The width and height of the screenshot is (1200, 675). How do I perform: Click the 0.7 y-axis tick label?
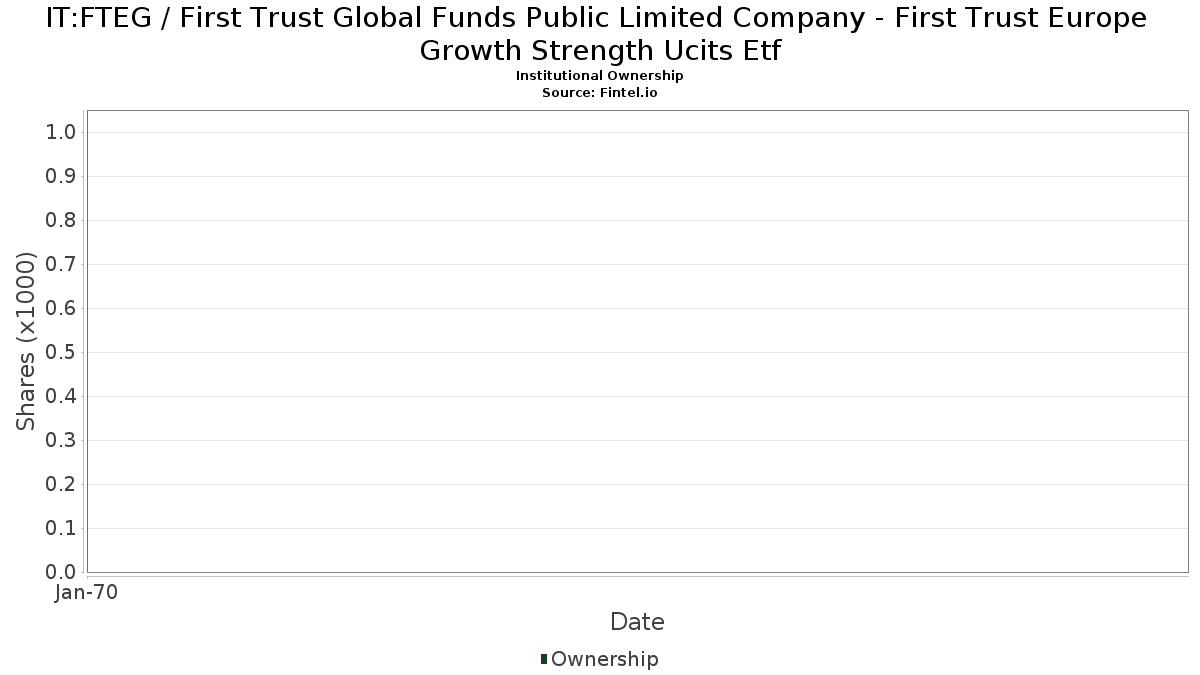(x=63, y=265)
